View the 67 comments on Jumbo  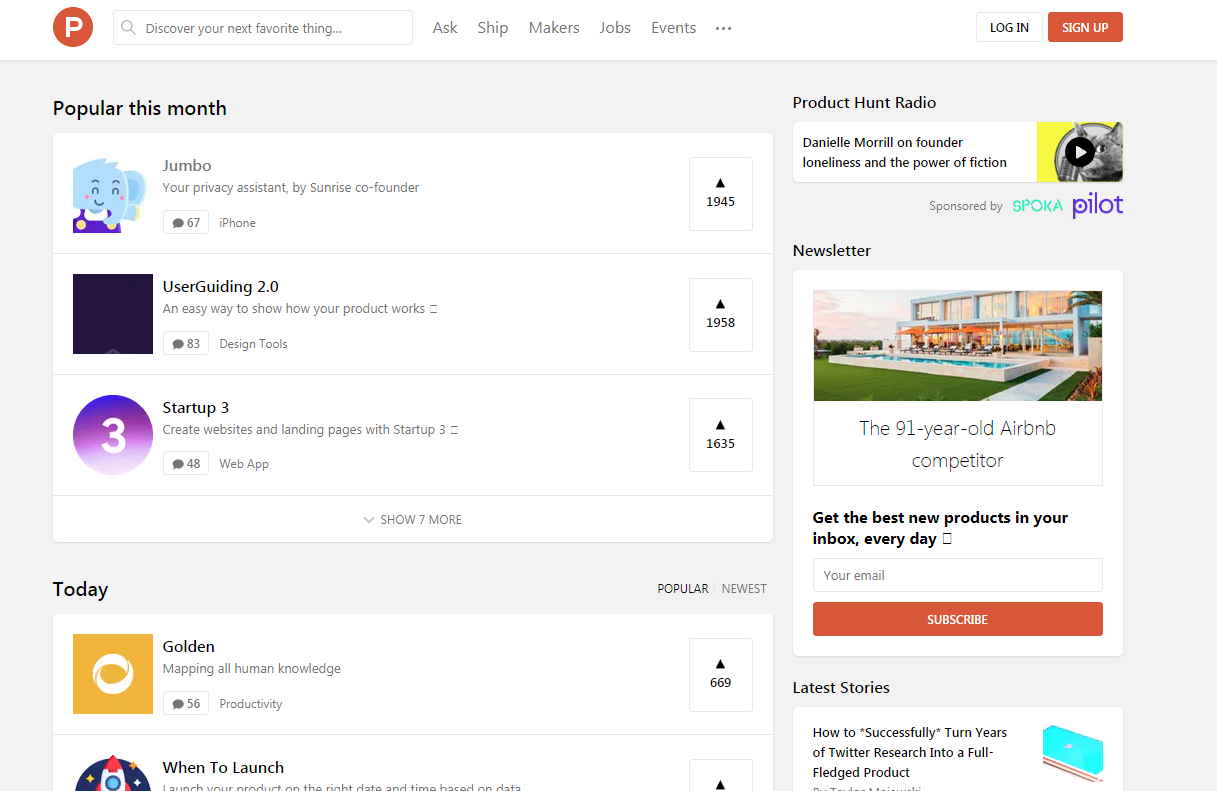point(186,223)
